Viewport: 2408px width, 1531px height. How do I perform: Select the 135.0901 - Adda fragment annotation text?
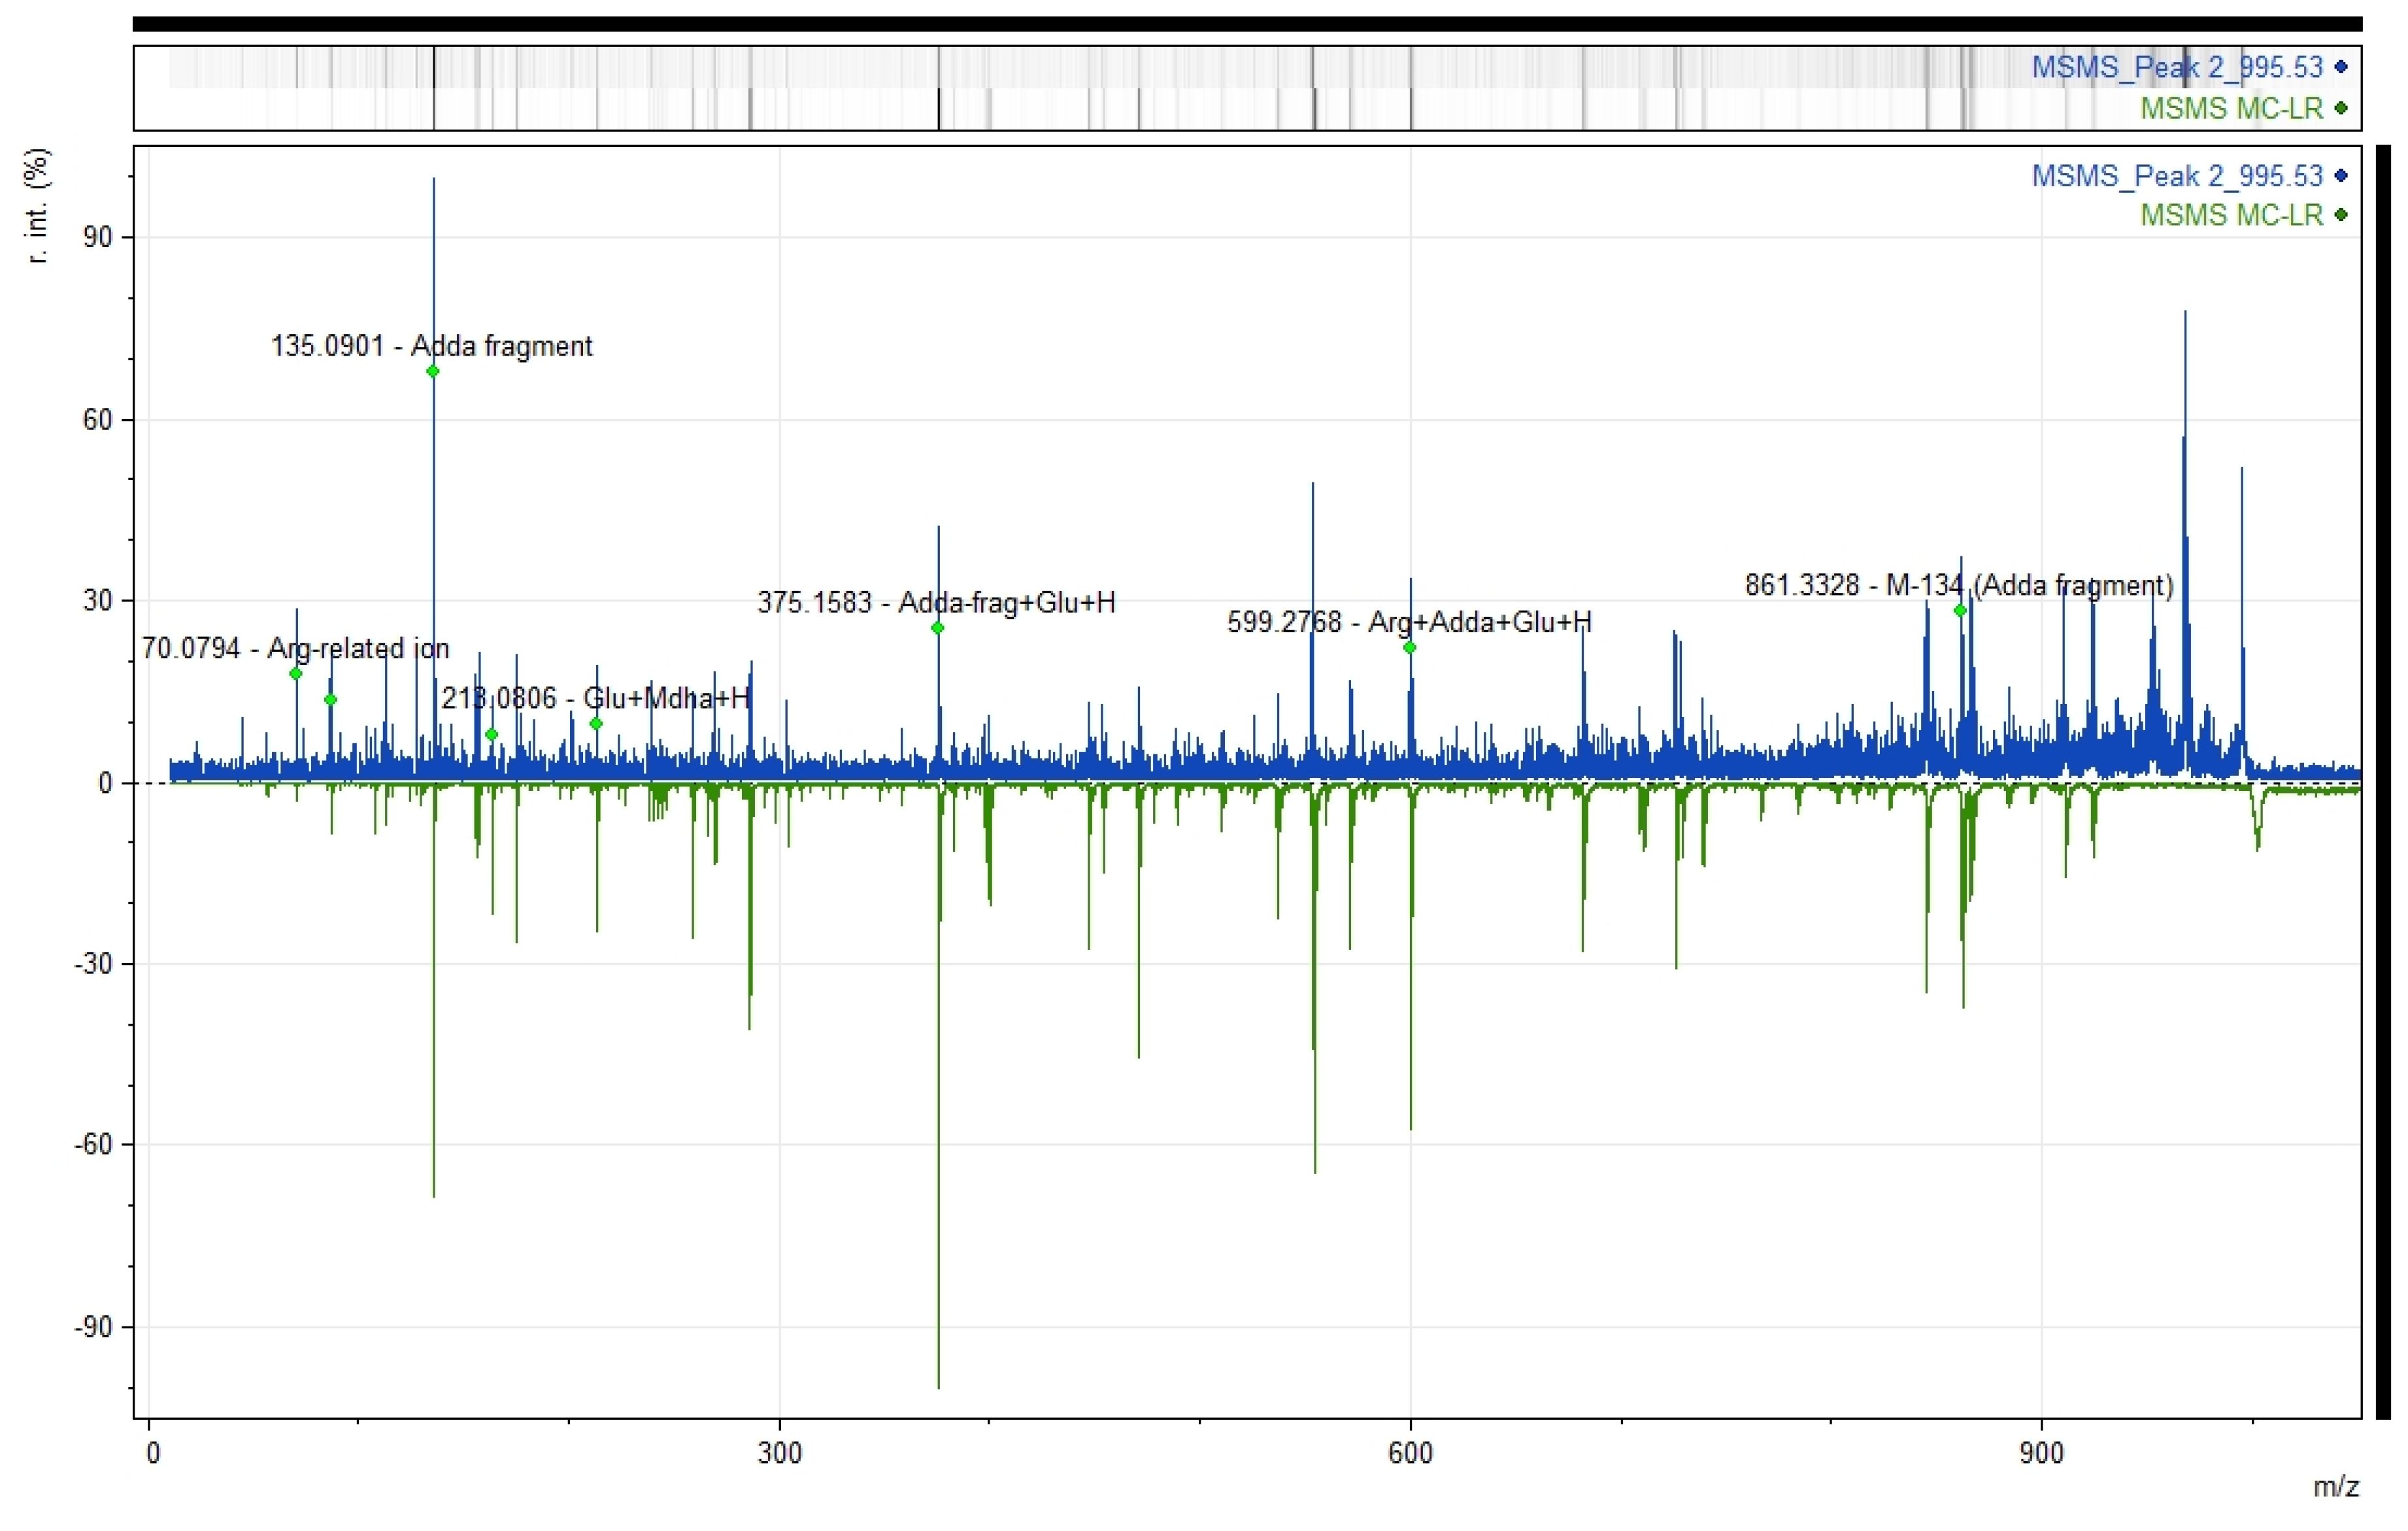point(431,346)
